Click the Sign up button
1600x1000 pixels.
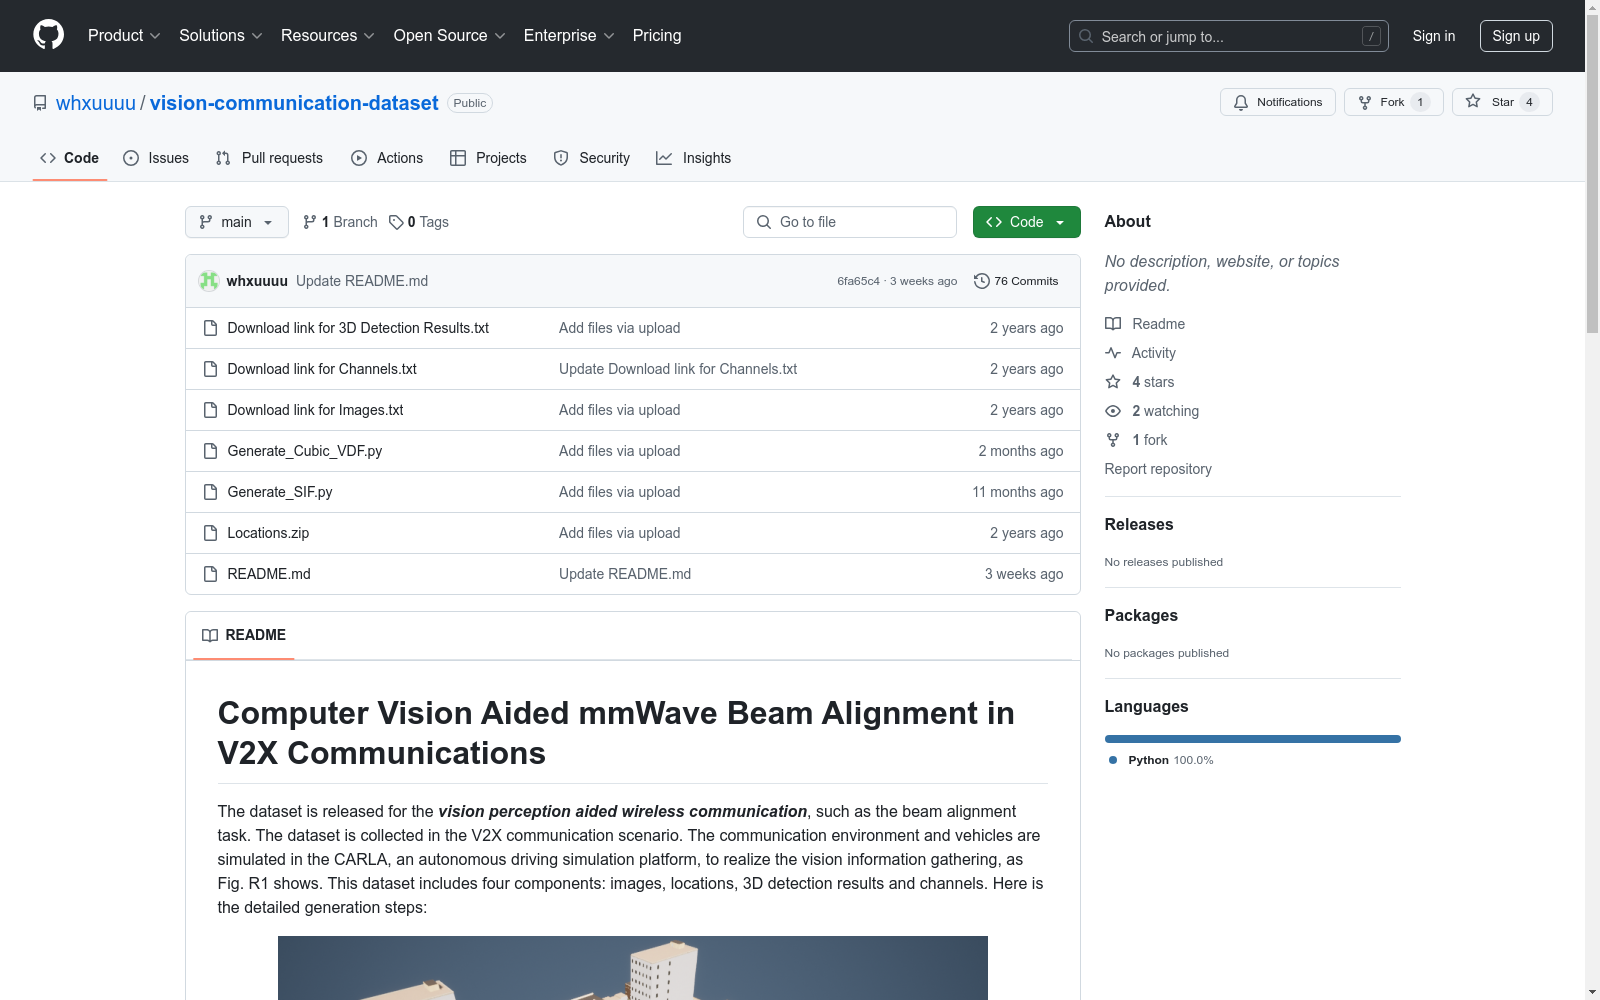click(1516, 36)
